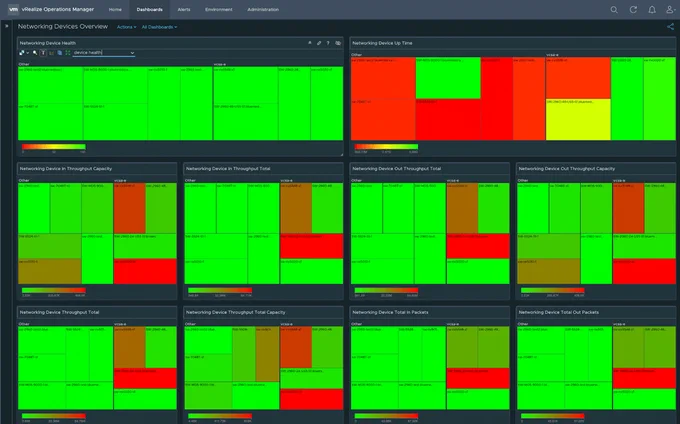Click the color legend under Out Throughput Capacity
680x424 pixels.
[x=552, y=290]
